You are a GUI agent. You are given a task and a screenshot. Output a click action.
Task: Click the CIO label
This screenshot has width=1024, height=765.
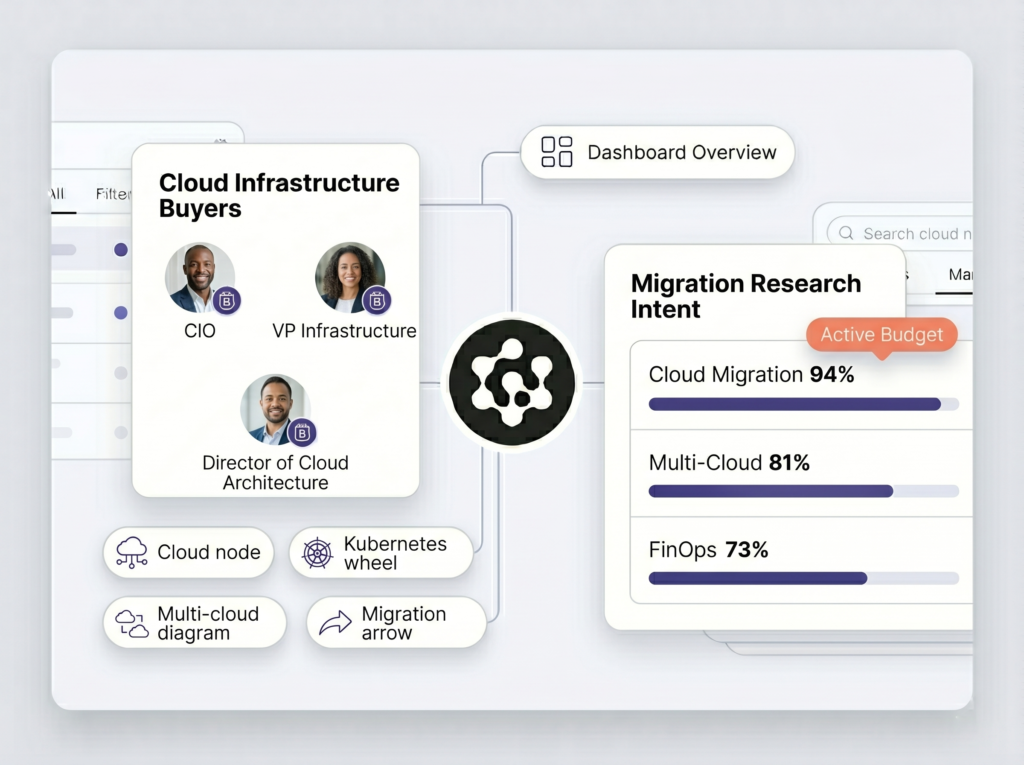coord(200,331)
